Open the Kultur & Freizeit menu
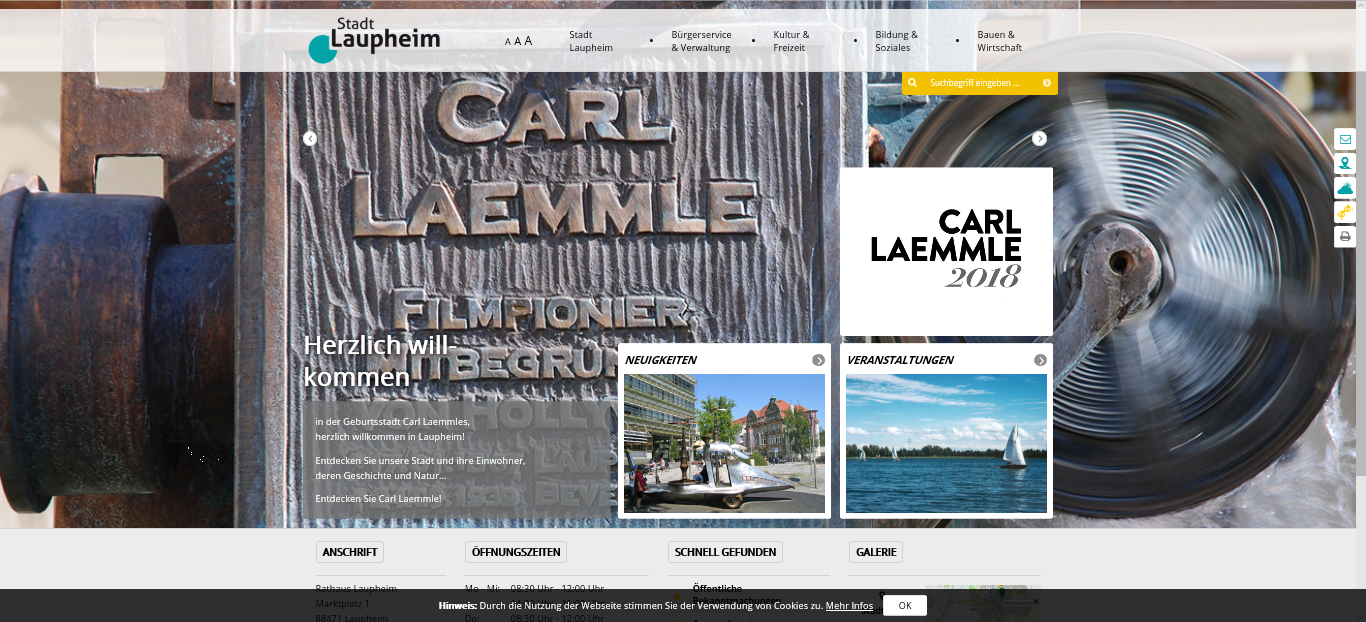This screenshot has width=1366, height=622. click(791, 41)
